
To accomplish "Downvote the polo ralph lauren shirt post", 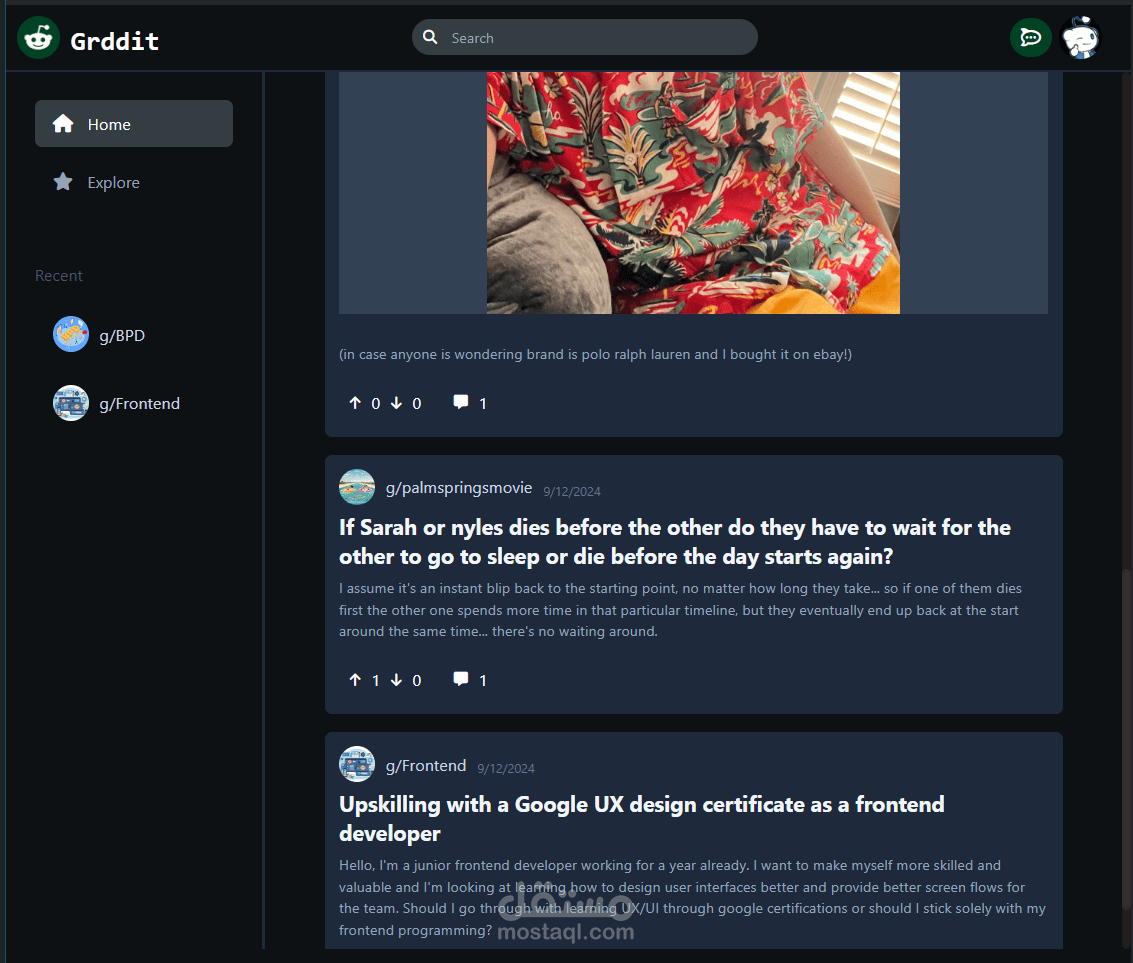I will pos(396,403).
